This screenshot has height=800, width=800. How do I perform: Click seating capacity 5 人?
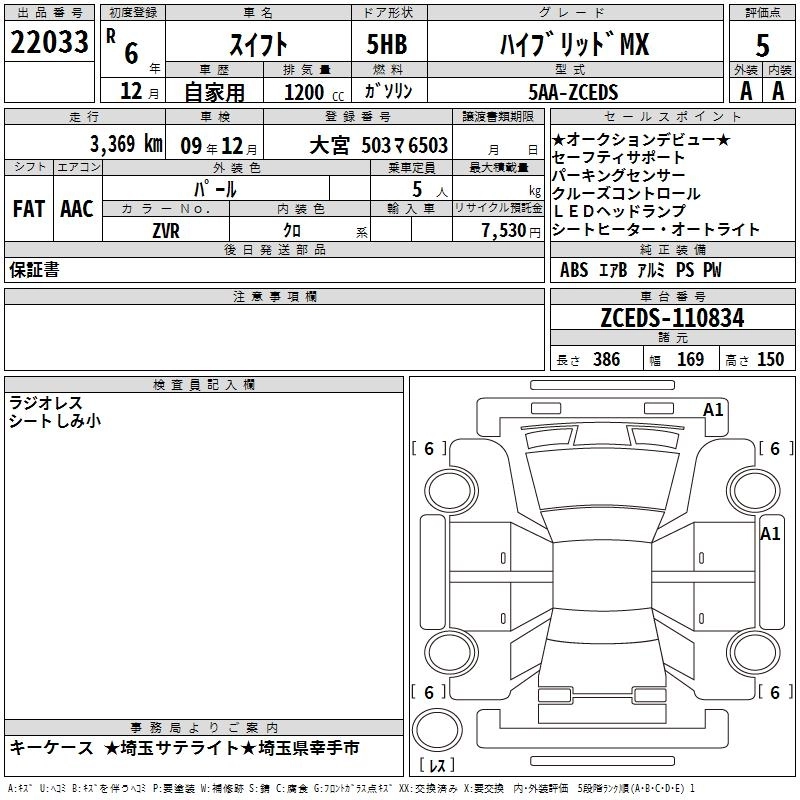pyautogui.click(x=430, y=189)
